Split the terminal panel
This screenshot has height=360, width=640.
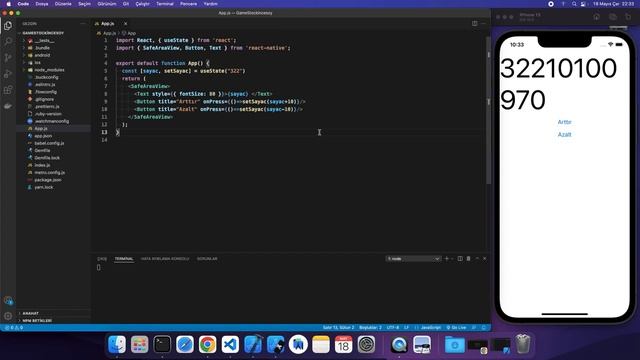click(460, 258)
